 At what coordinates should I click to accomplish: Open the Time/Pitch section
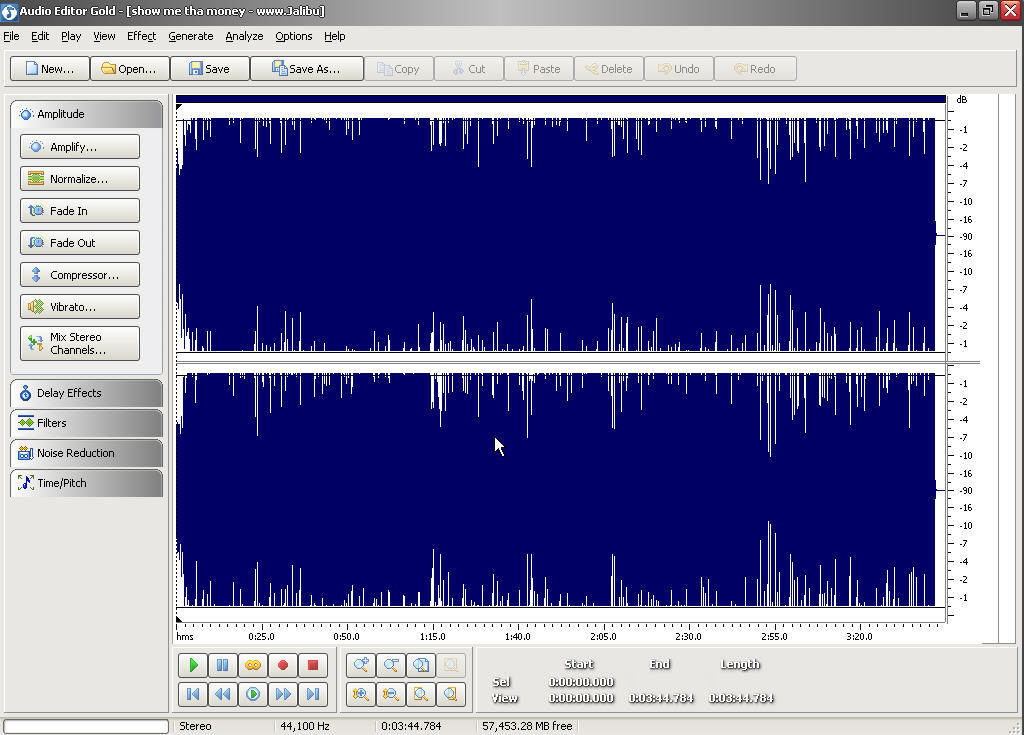86,483
